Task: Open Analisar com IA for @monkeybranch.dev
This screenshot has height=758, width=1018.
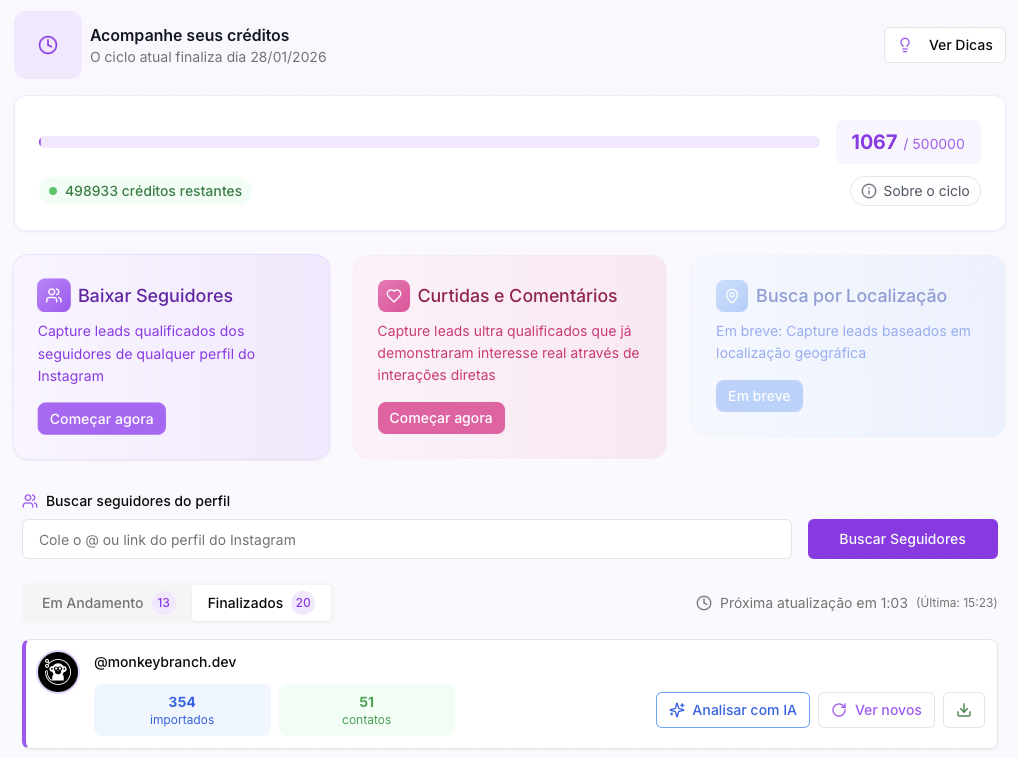Action: 732,709
